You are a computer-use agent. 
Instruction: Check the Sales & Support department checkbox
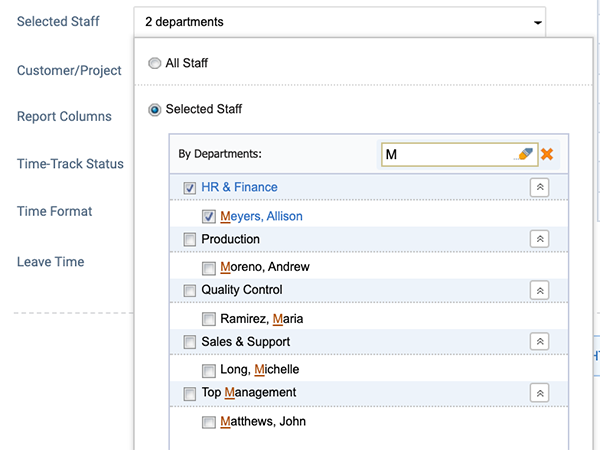point(189,342)
